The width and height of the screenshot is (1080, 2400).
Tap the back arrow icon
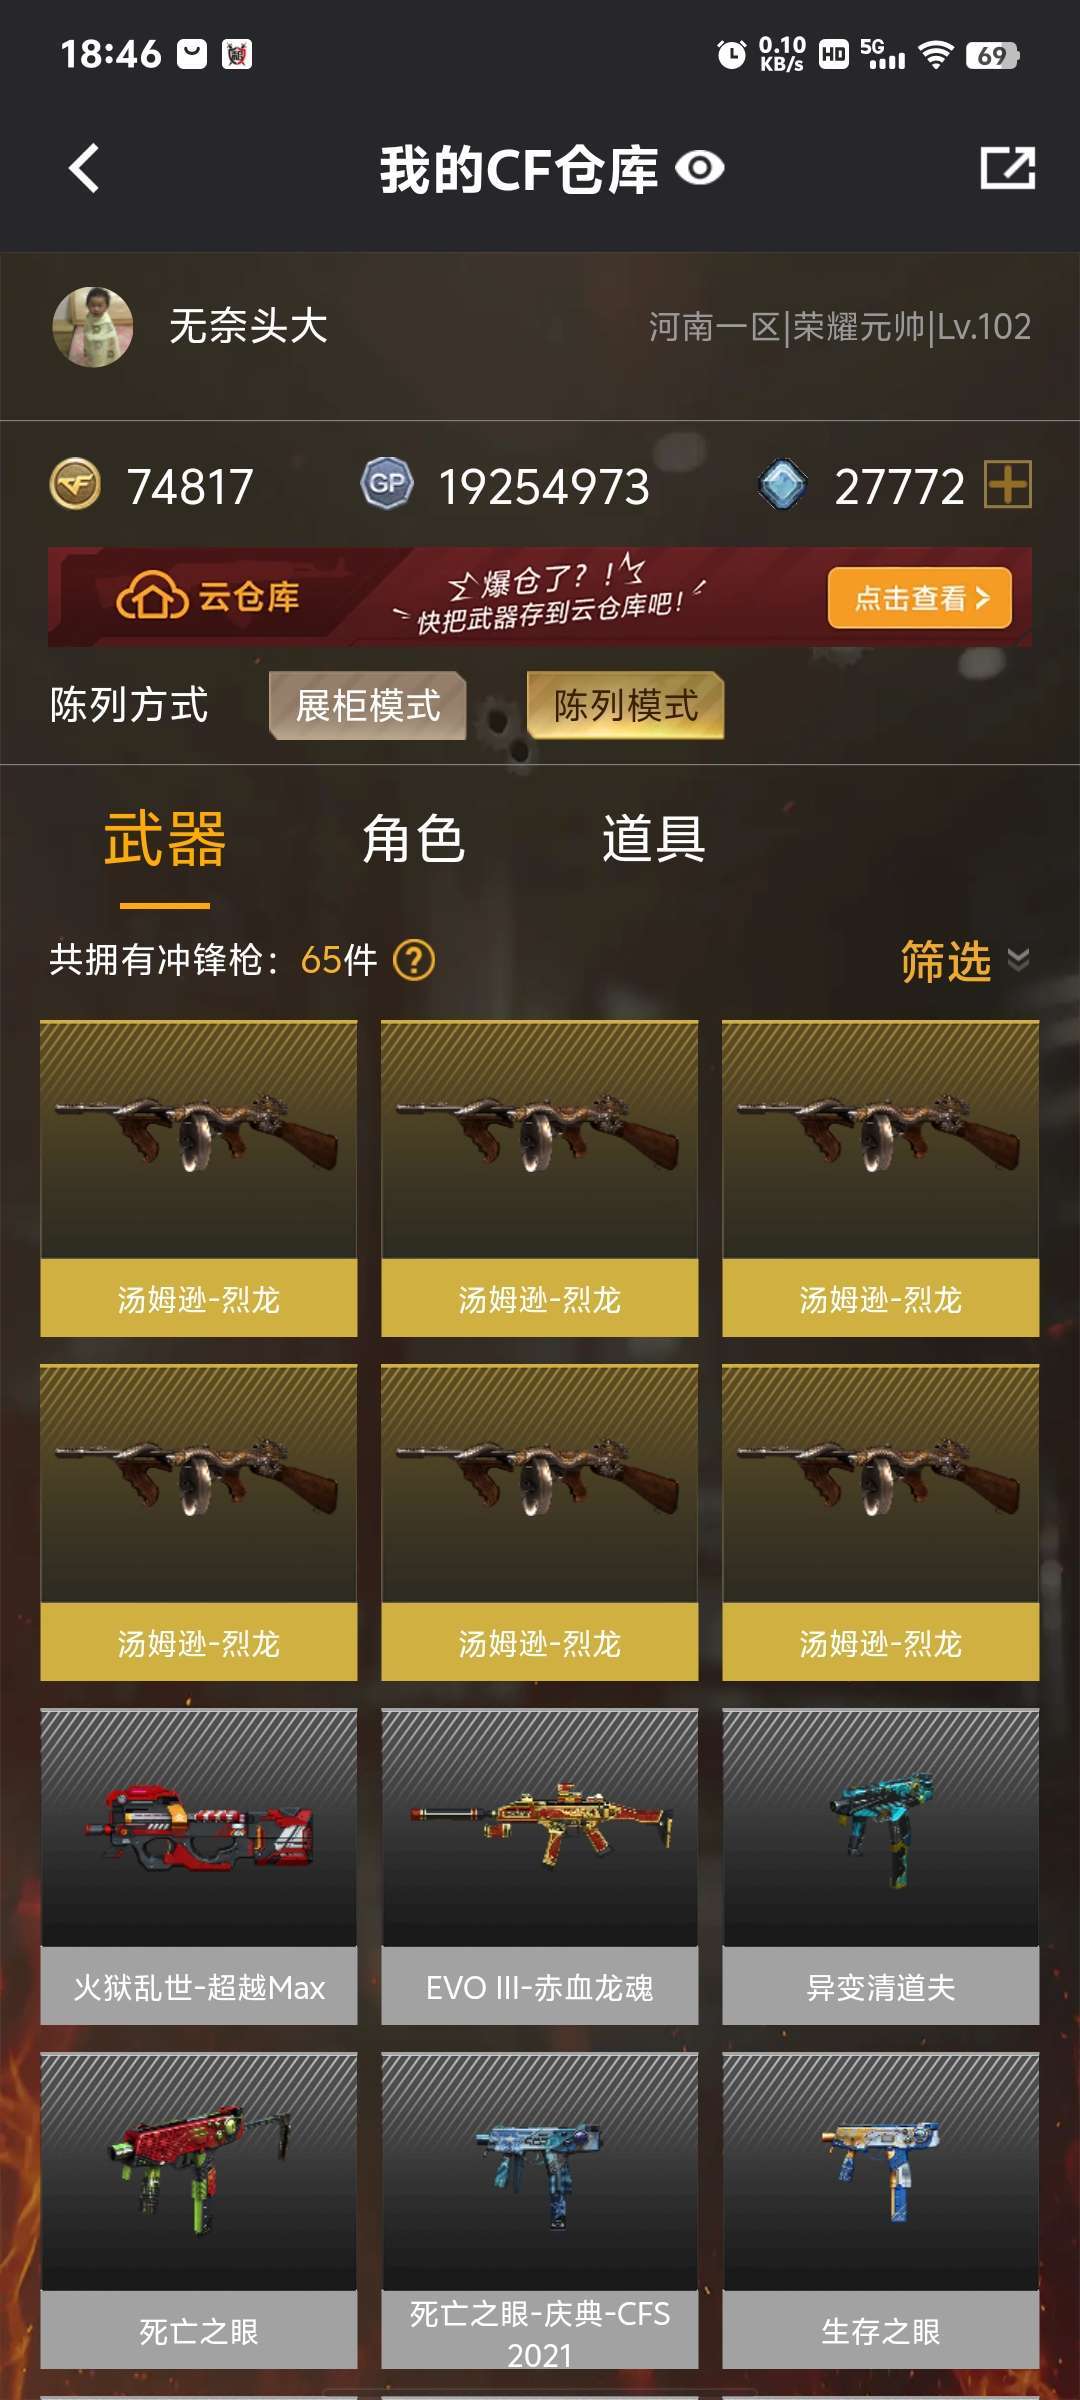pyautogui.click(x=85, y=168)
